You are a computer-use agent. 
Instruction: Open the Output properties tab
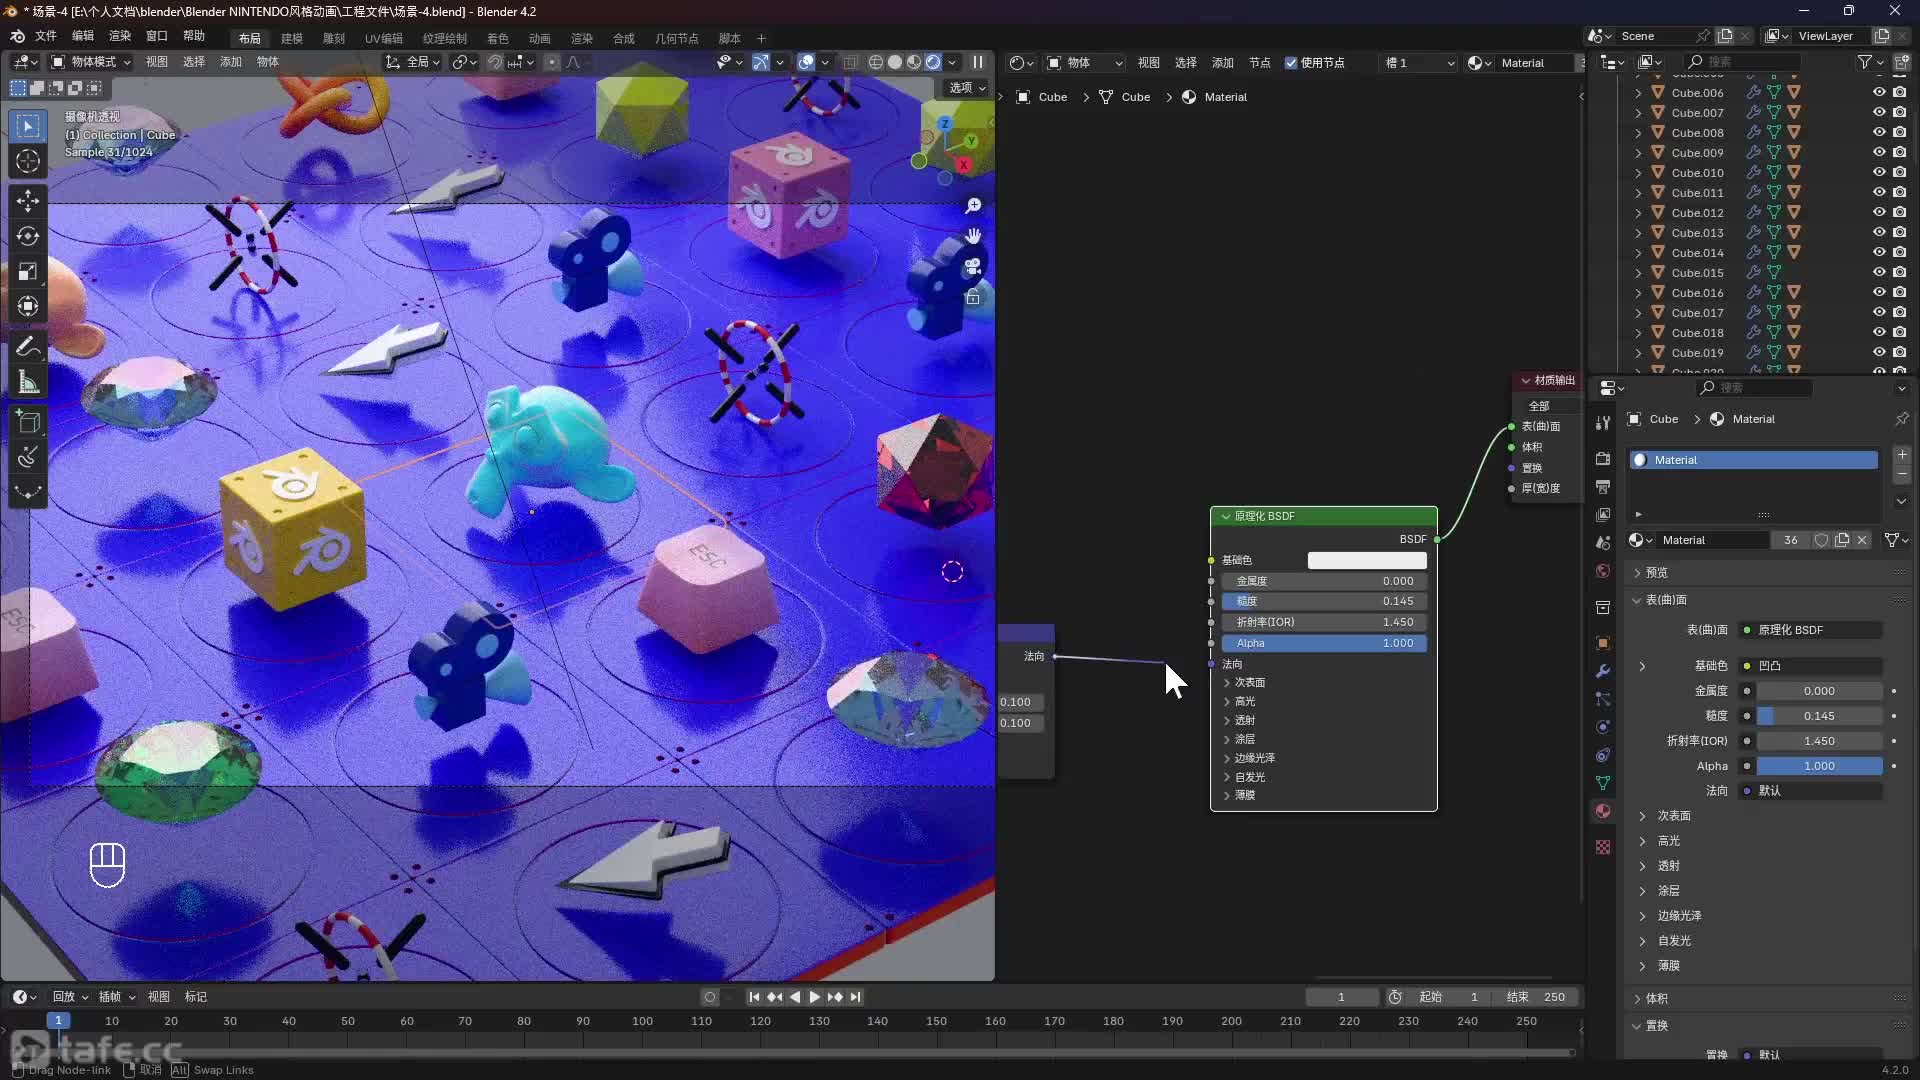1603,486
